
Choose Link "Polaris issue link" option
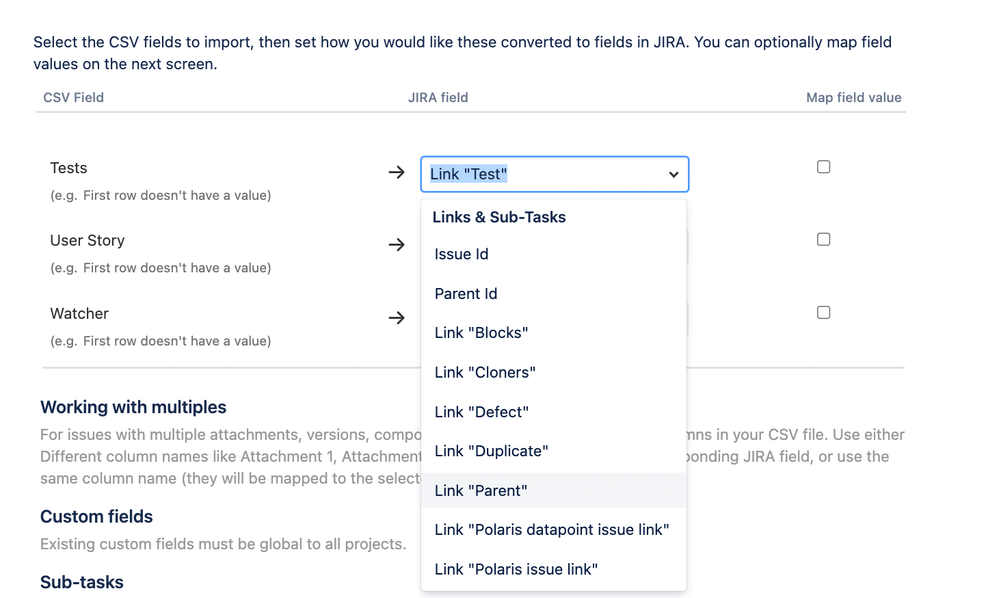pos(516,569)
